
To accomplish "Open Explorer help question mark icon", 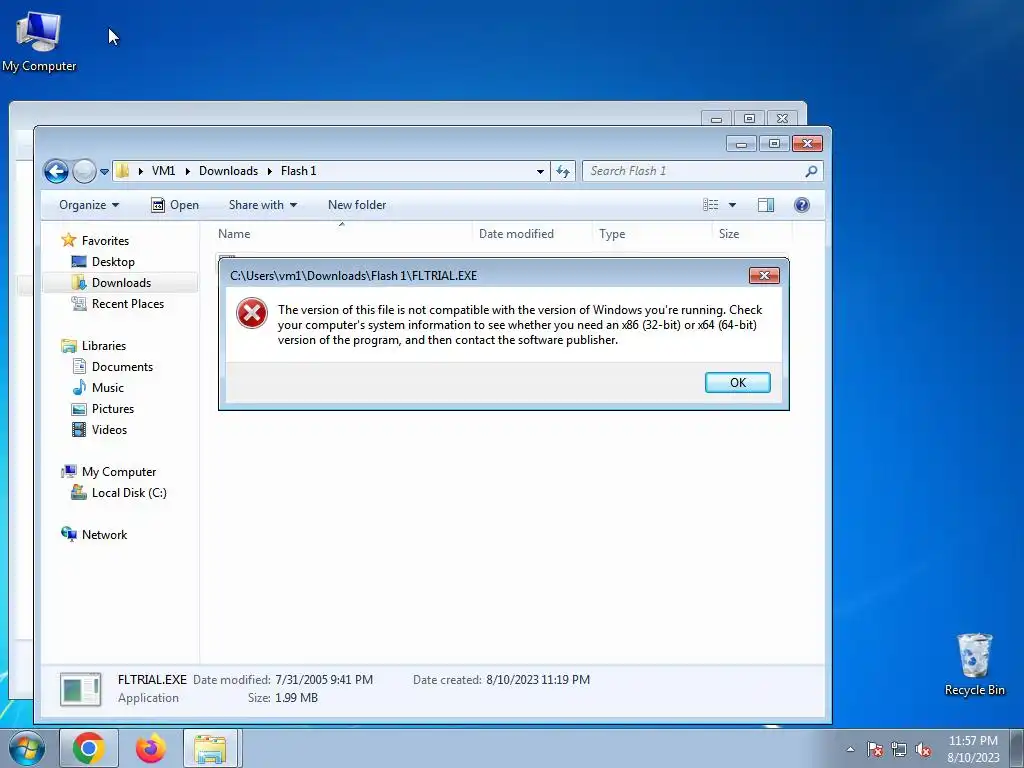I will [802, 205].
